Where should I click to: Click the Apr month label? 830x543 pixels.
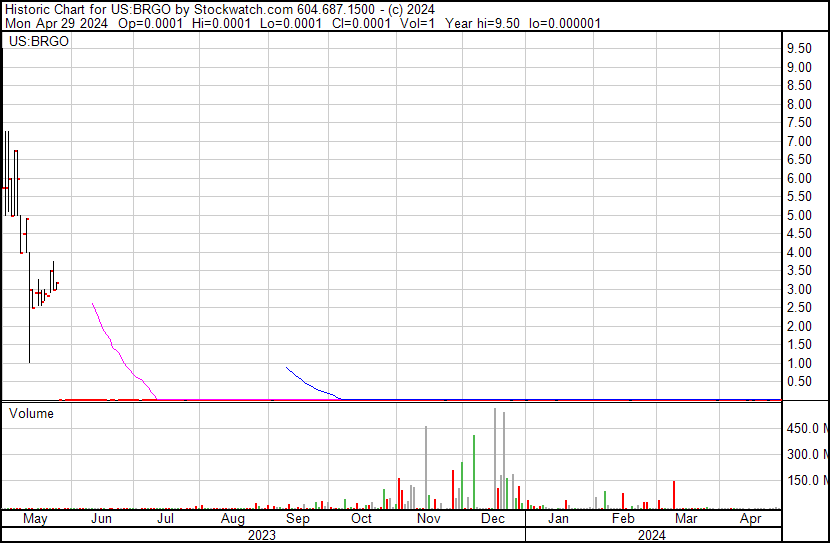pos(751,519)
